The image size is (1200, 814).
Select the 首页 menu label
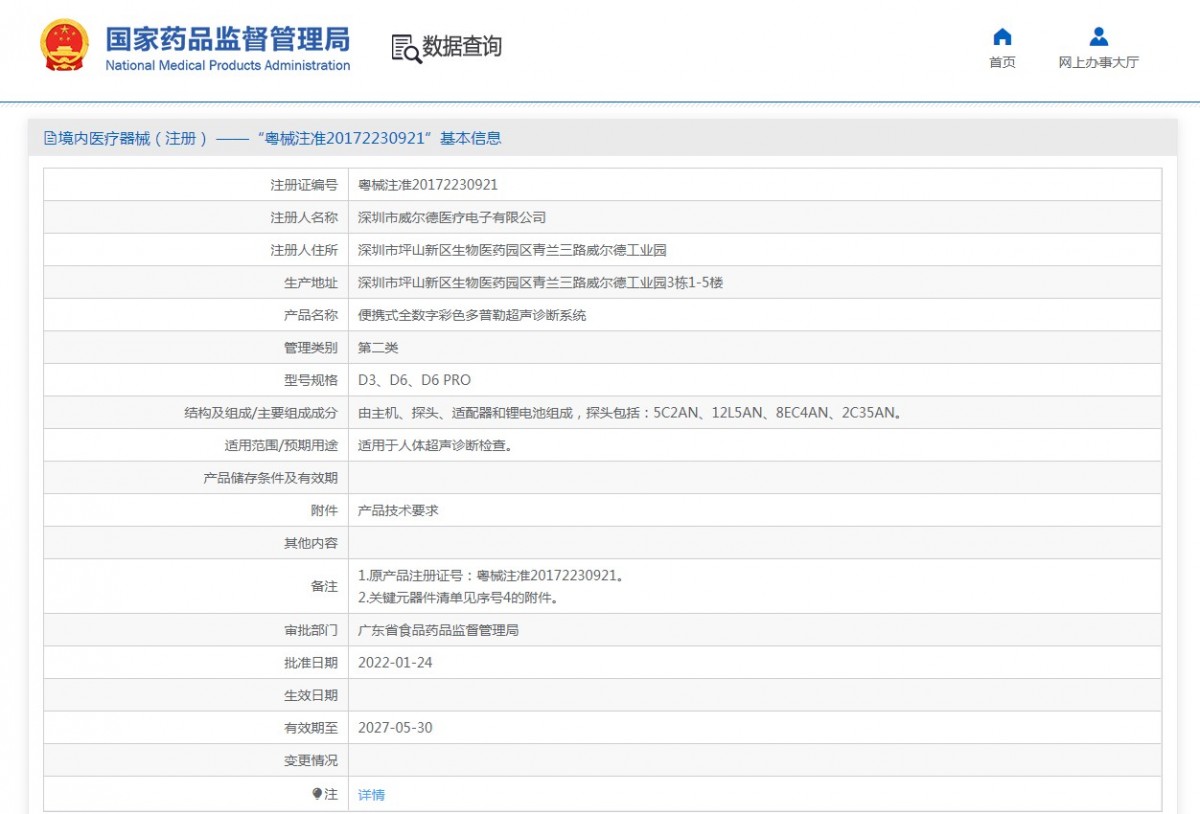coord(1002,62)
